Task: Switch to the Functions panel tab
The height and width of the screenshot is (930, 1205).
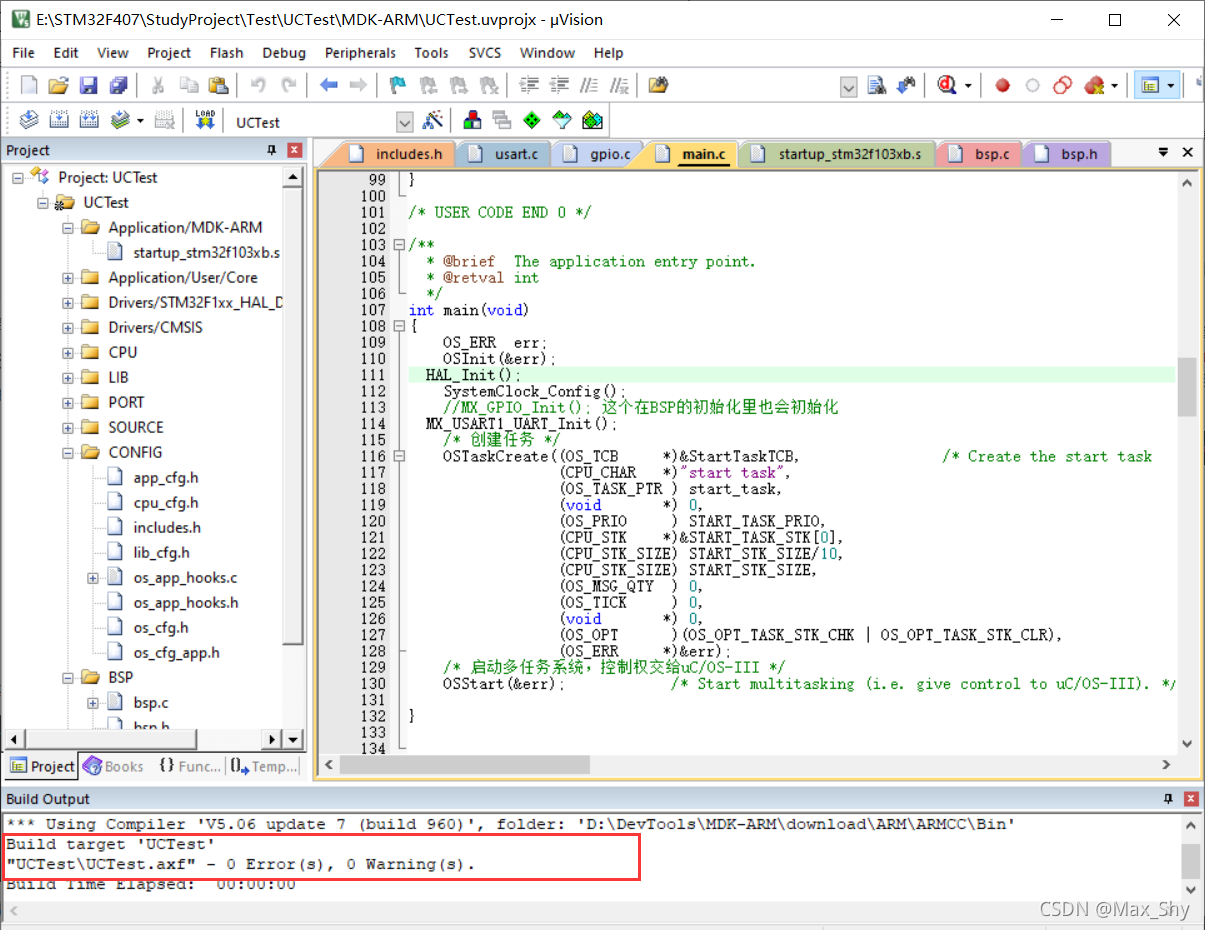Action: pos(188,766)
